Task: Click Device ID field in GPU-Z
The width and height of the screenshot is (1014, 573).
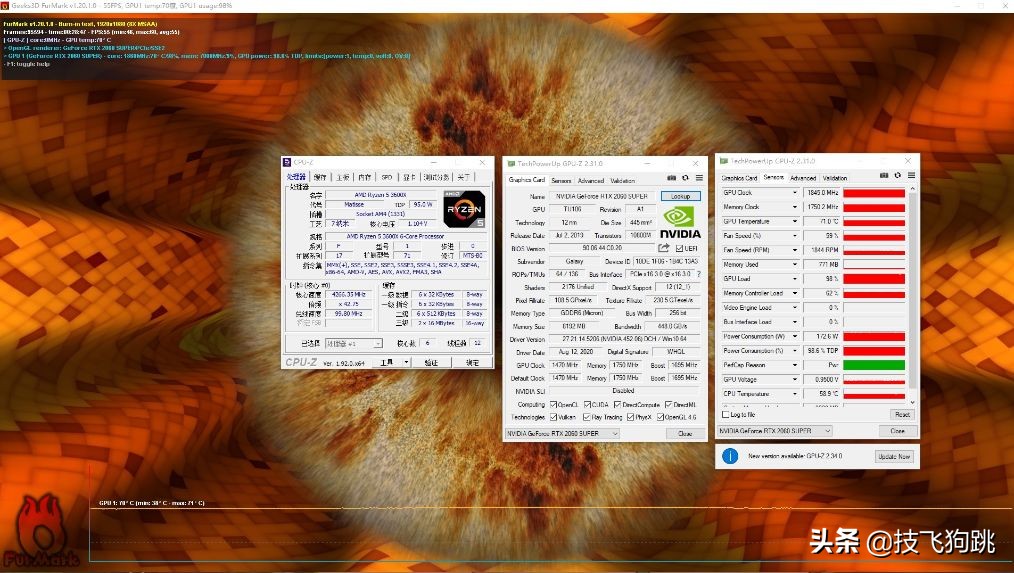Action: click(x=665, y=261)
